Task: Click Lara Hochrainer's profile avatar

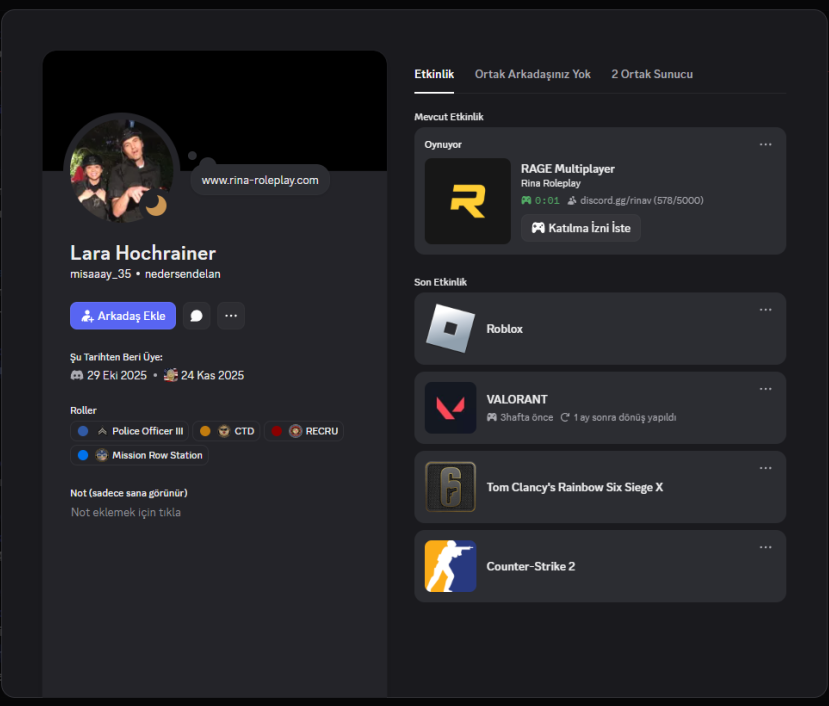Action: click(122, 170)
